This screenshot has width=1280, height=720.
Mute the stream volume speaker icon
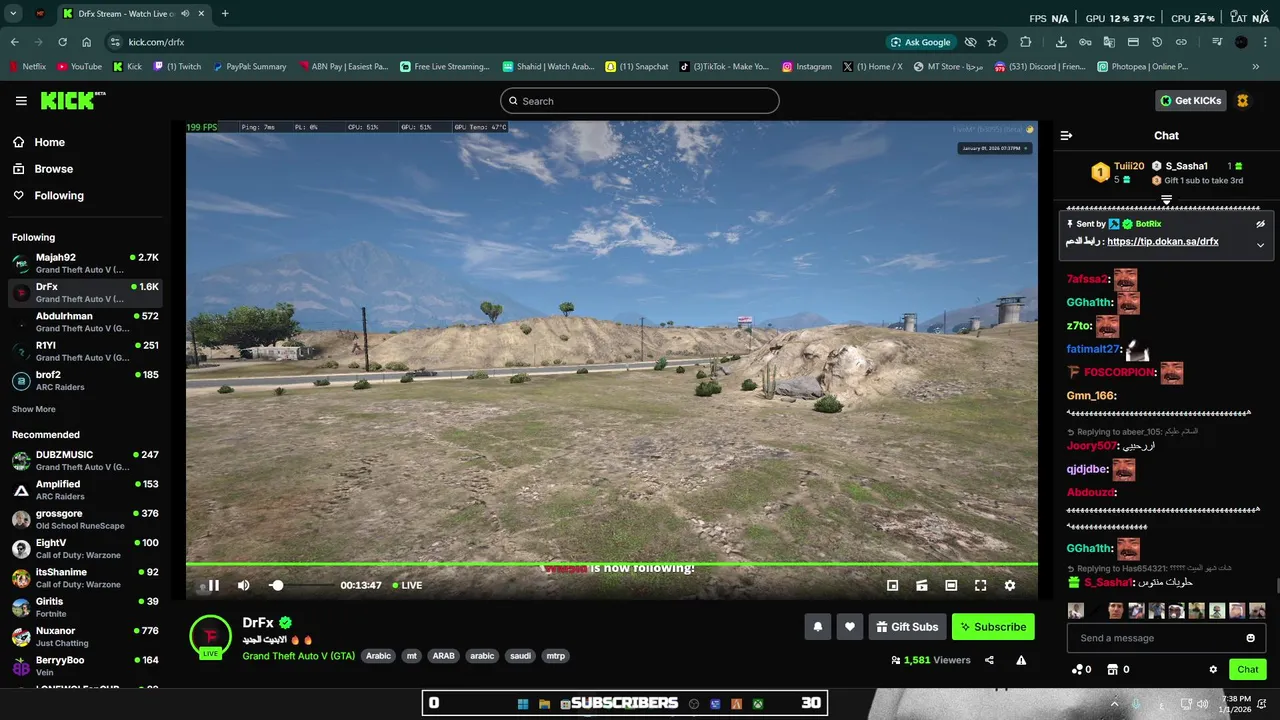point(243,585)
